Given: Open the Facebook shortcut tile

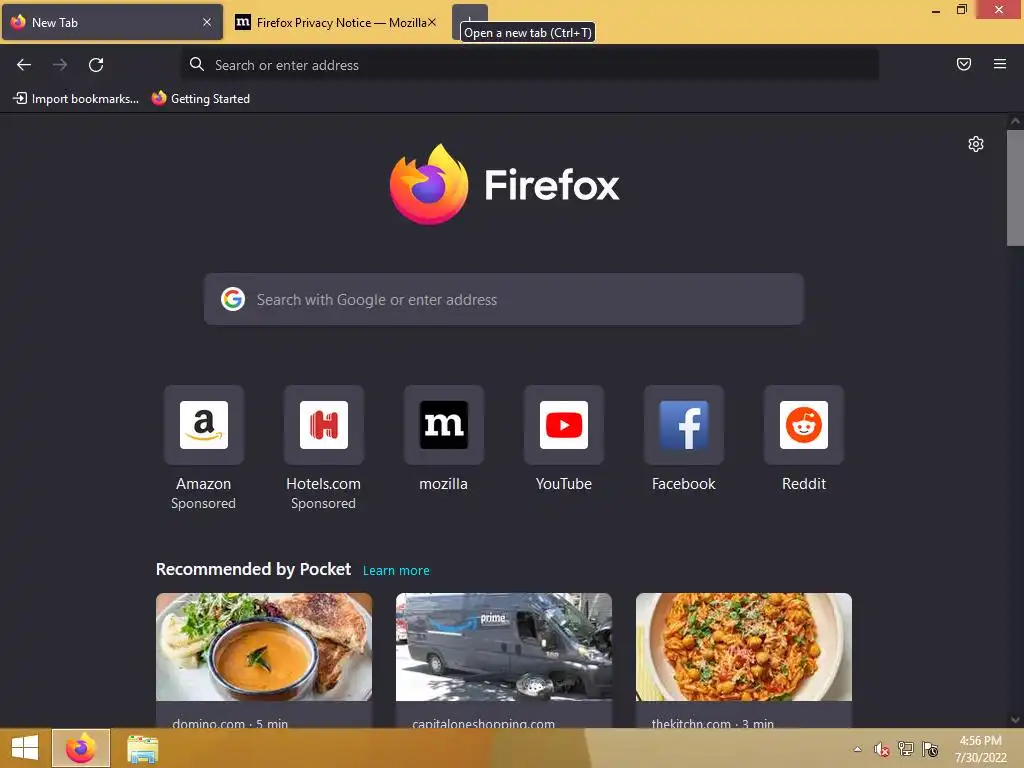Looking at the screenshot, I should coord(684,425).
